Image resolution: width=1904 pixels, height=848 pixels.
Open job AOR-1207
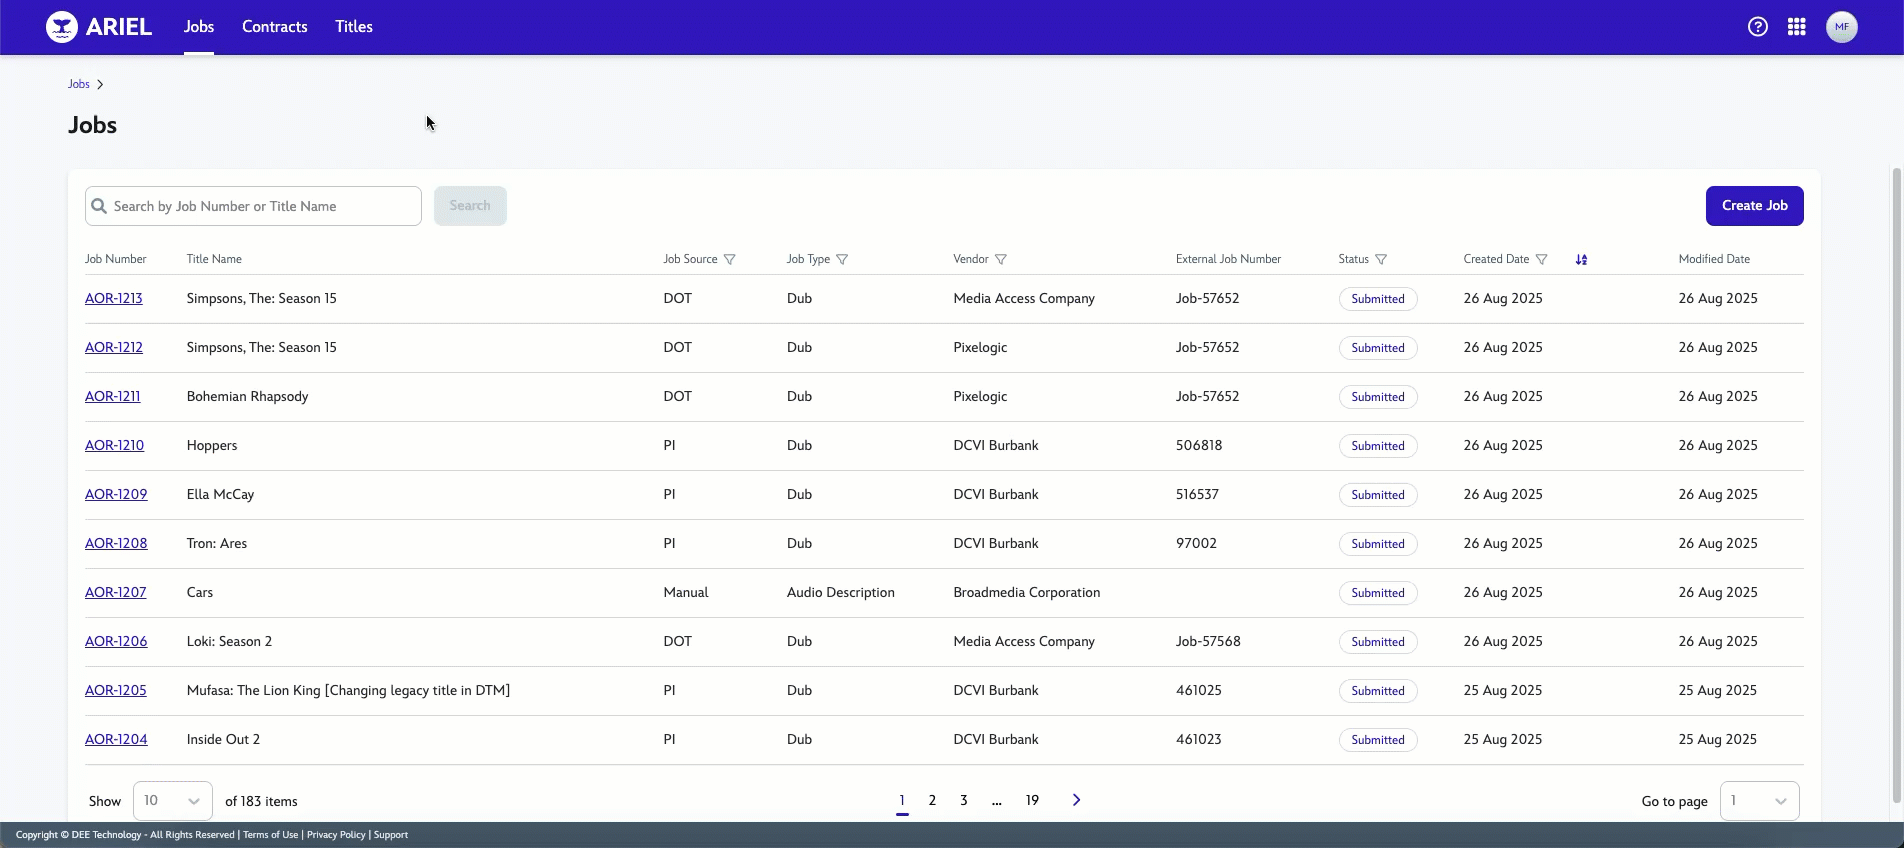click(116, 593)
